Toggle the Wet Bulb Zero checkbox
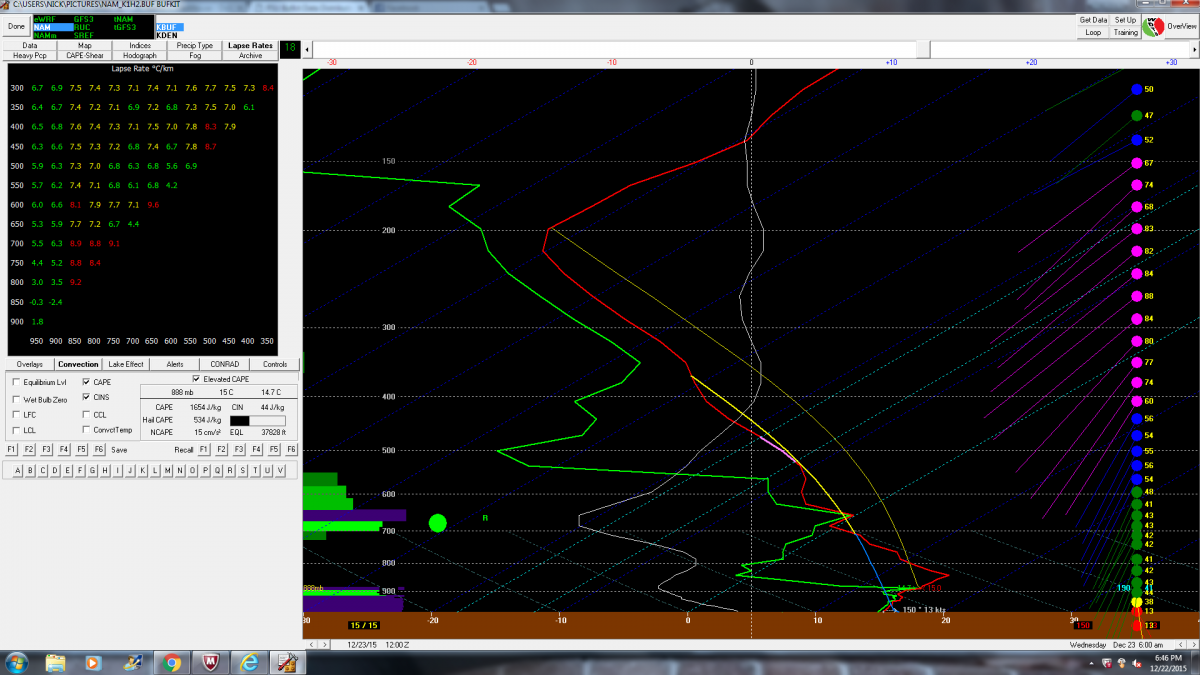This screenshot has width=1200, height=675. [x=15, y=398]
